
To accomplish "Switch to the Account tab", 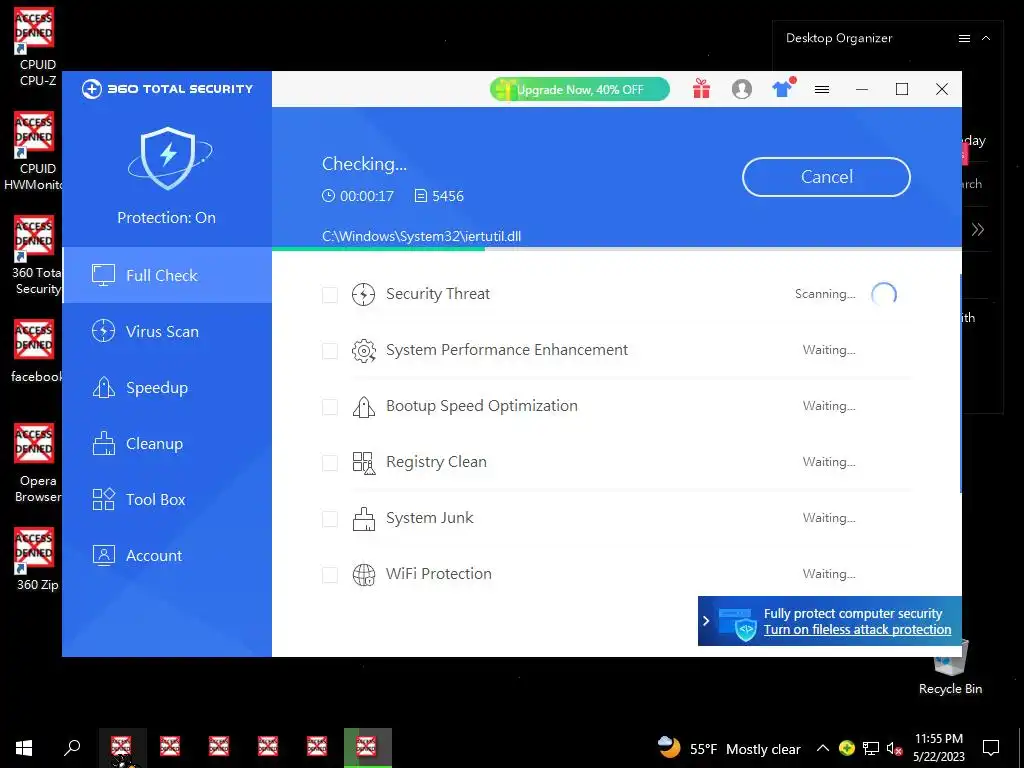I will (x=167, y=556).
